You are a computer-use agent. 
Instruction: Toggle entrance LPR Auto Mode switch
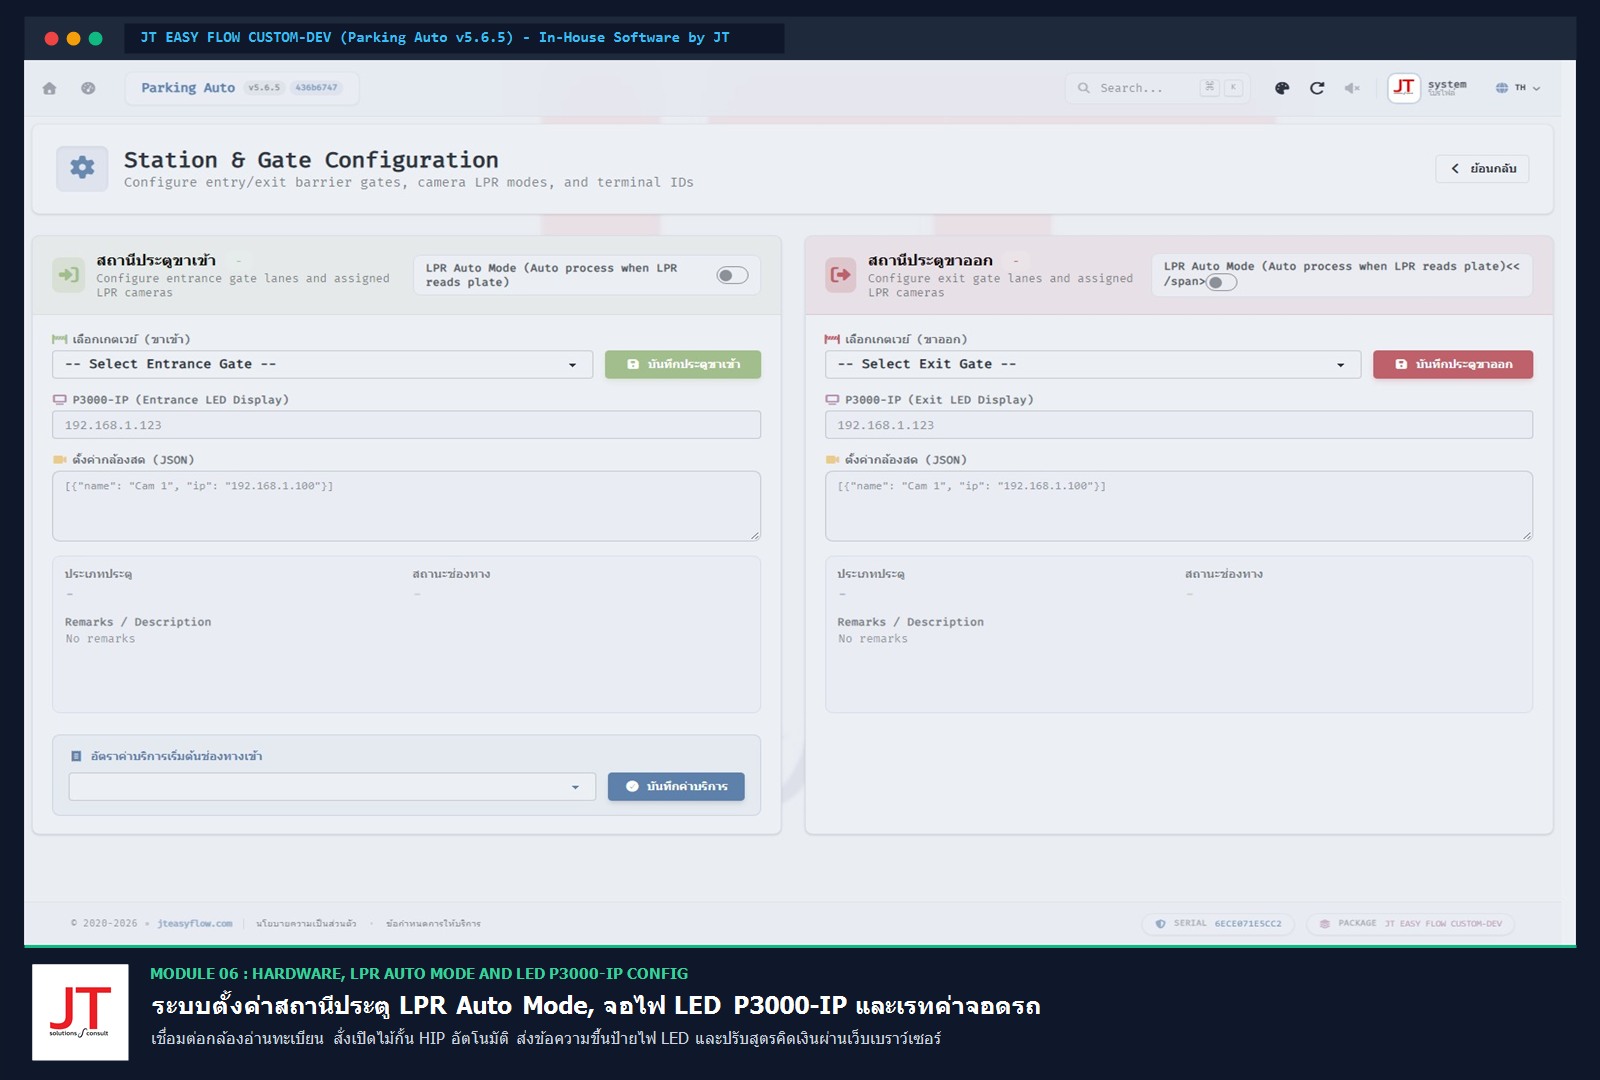pyautogui.click(x=732, y=275)
